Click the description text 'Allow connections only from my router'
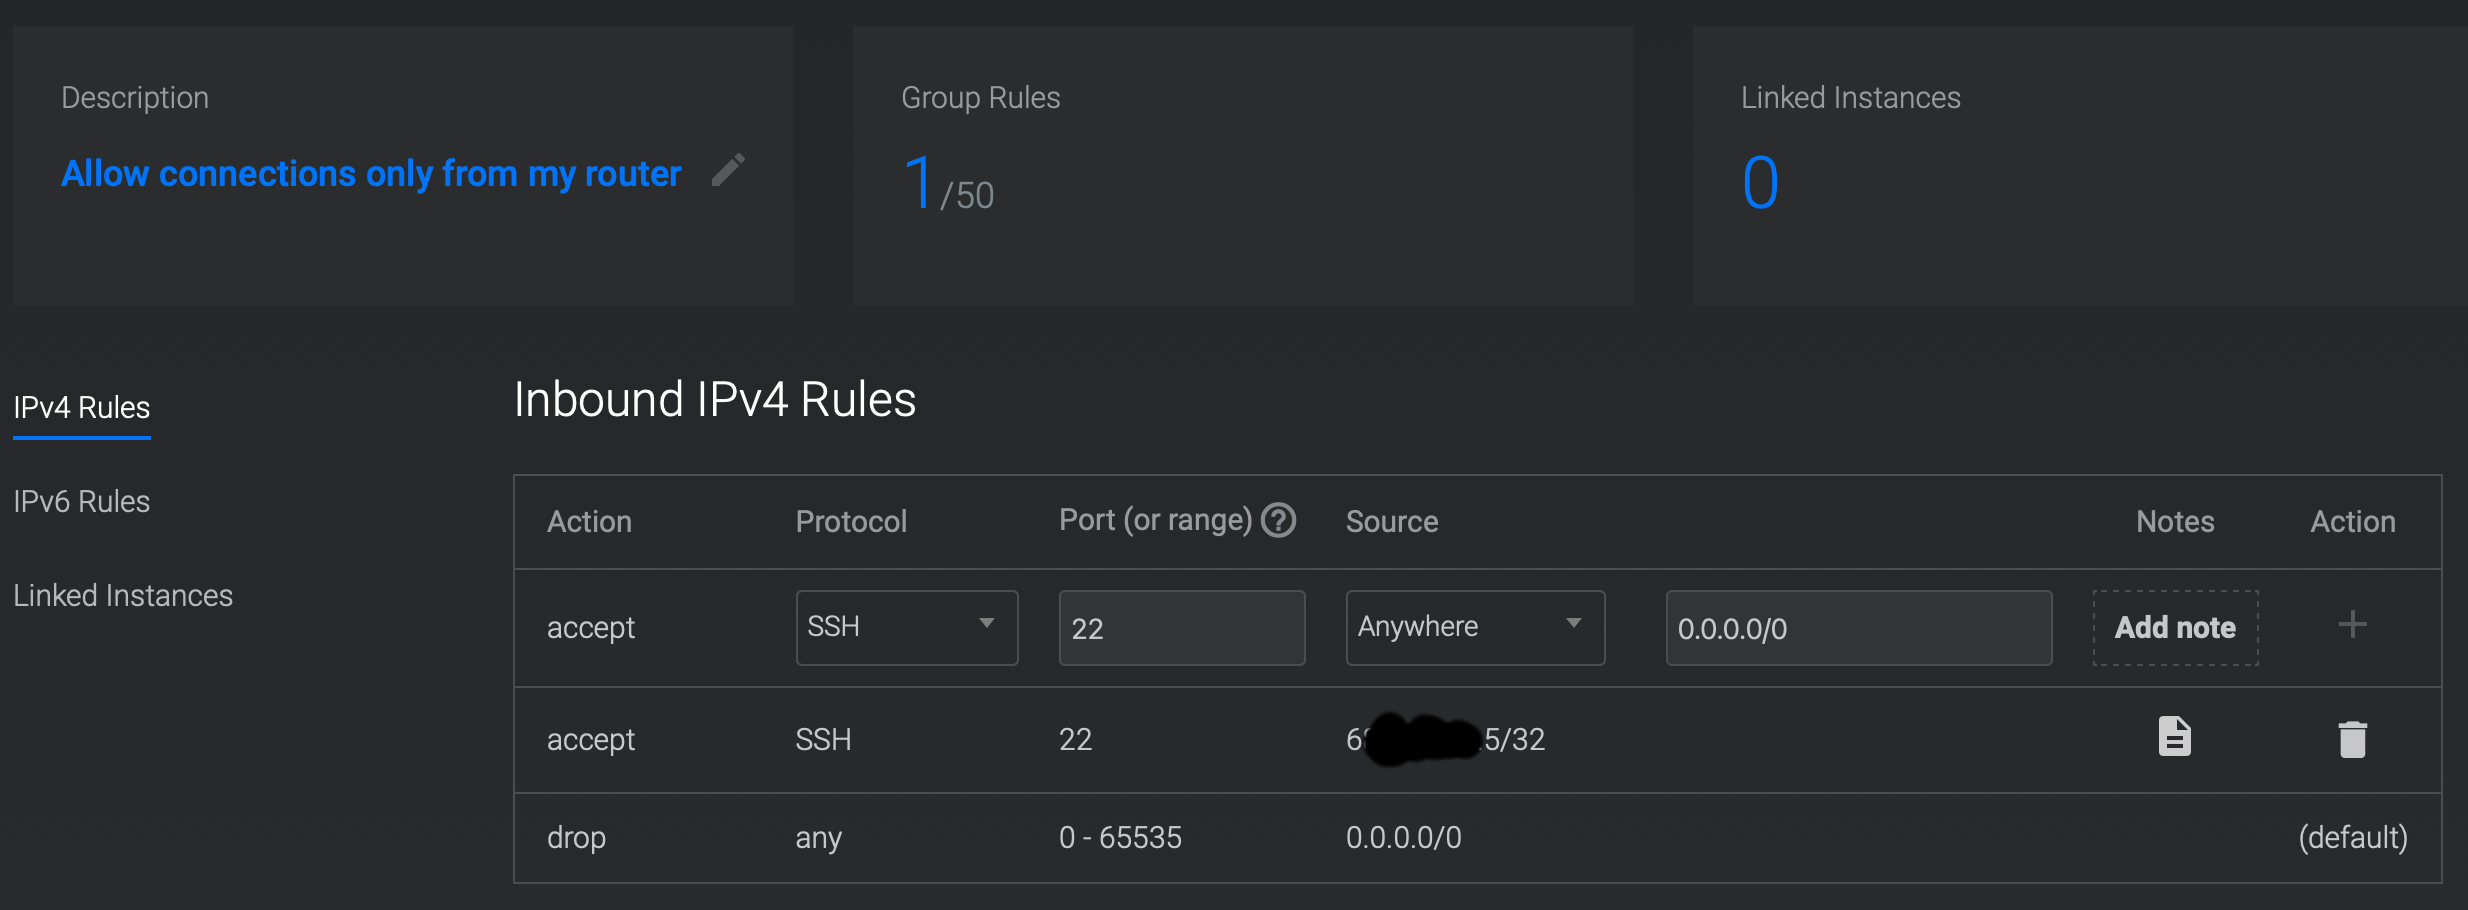Viewport: 2468px width, 910px height. pos(371,174)
